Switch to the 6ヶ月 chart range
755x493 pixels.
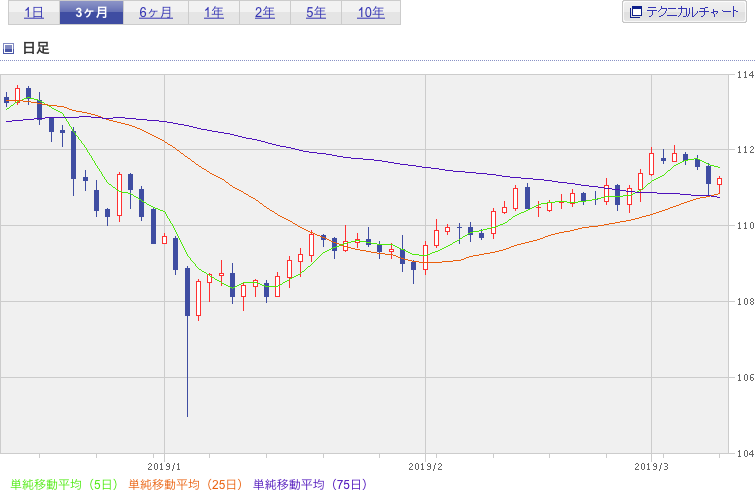click(x=156, y=13)
